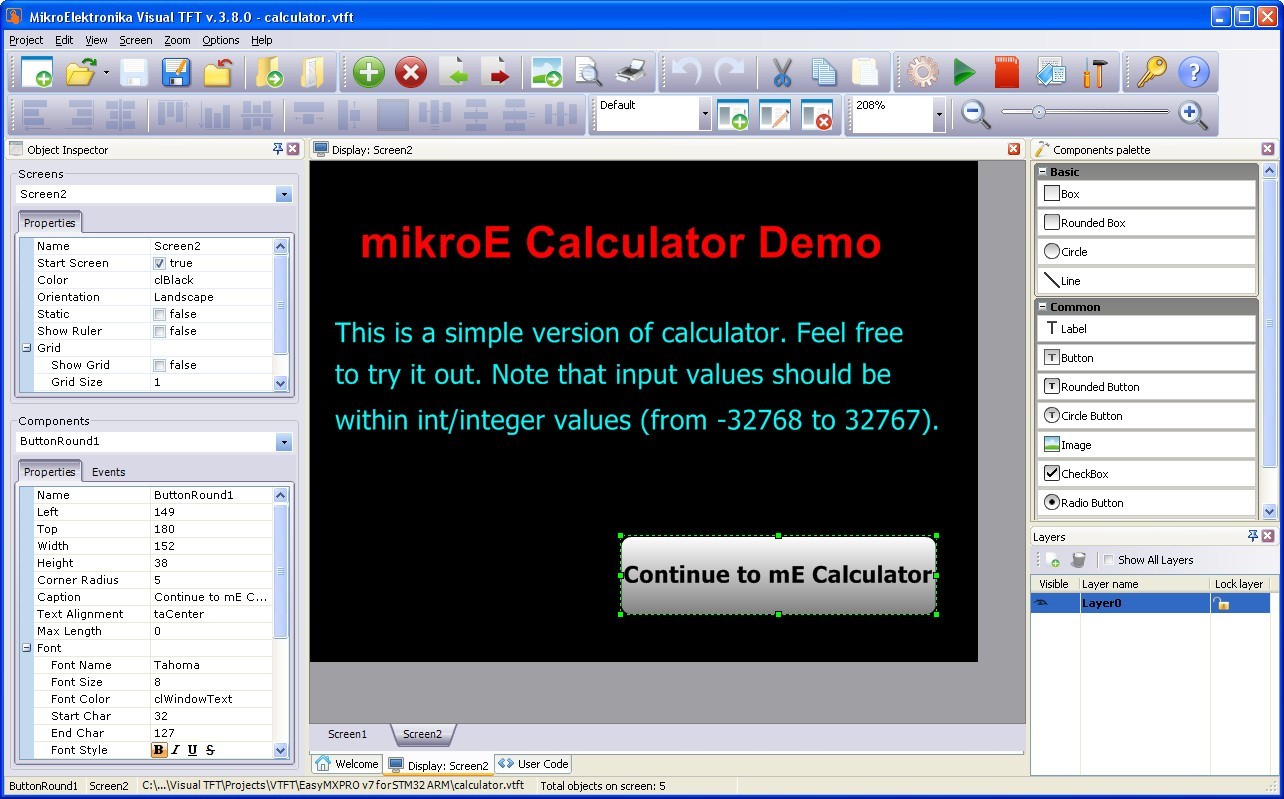Select Label component in palette

tap(1147, 329)
